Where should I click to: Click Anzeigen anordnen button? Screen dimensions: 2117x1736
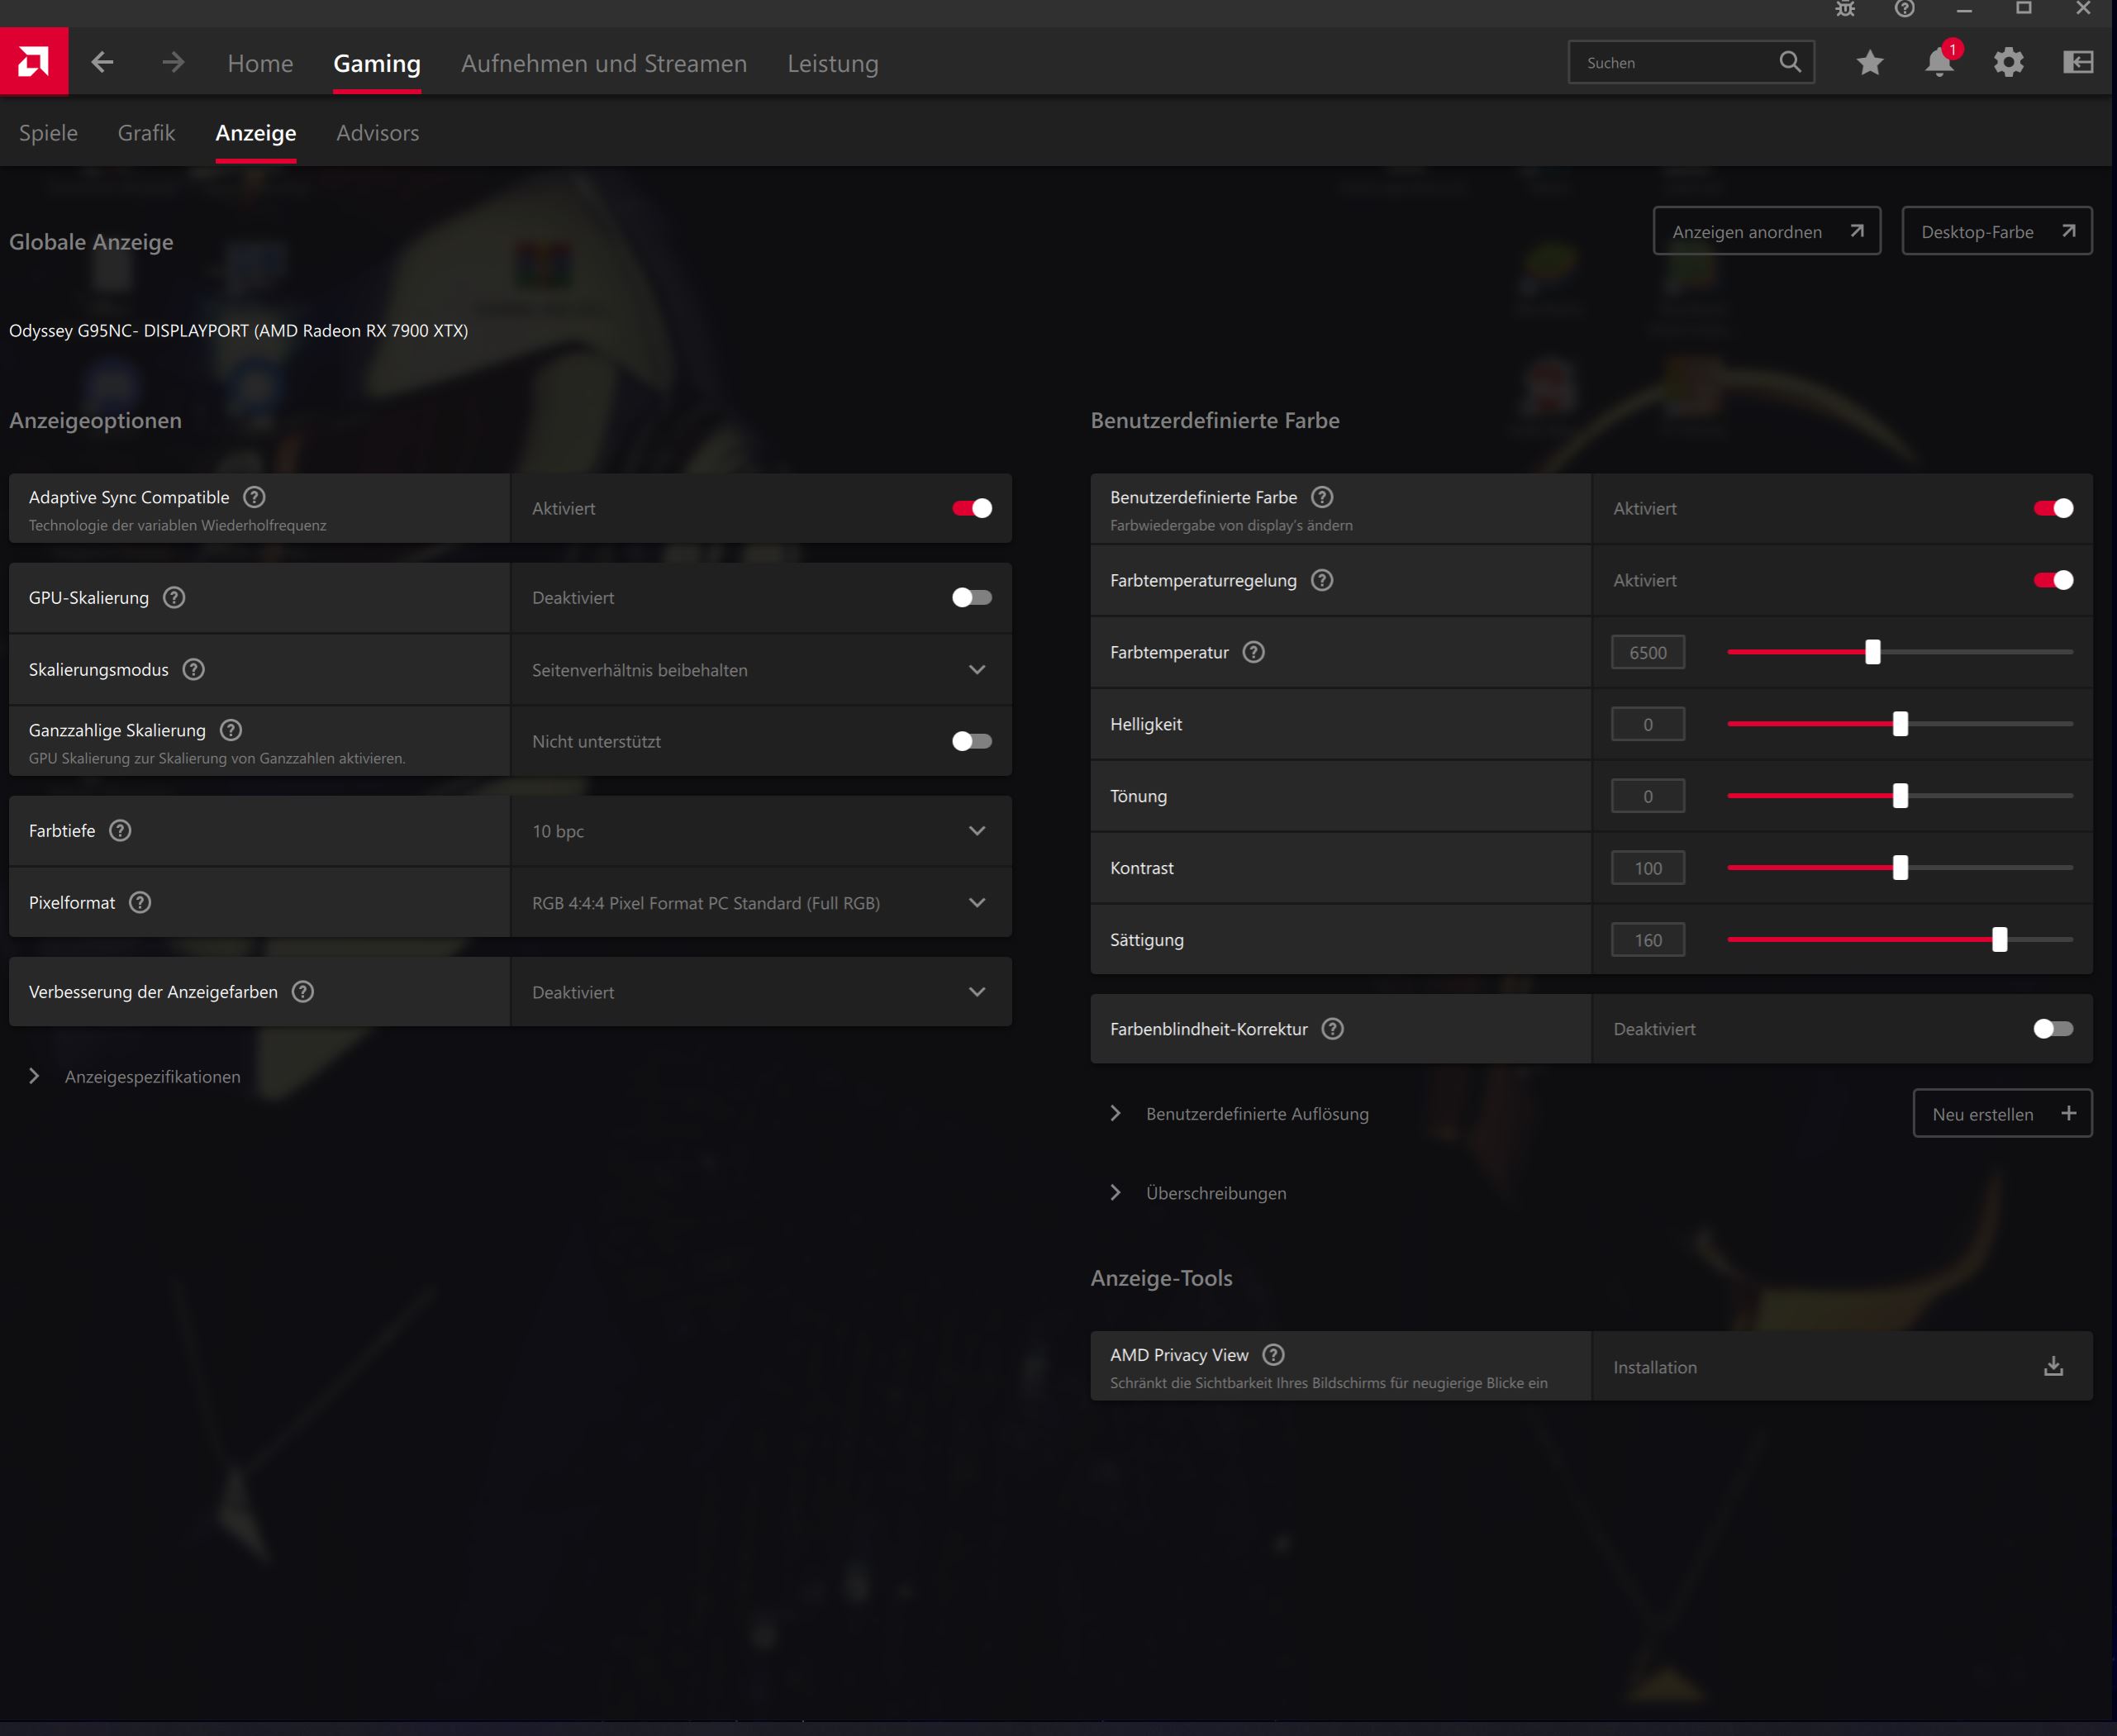tap(1766, 231)
